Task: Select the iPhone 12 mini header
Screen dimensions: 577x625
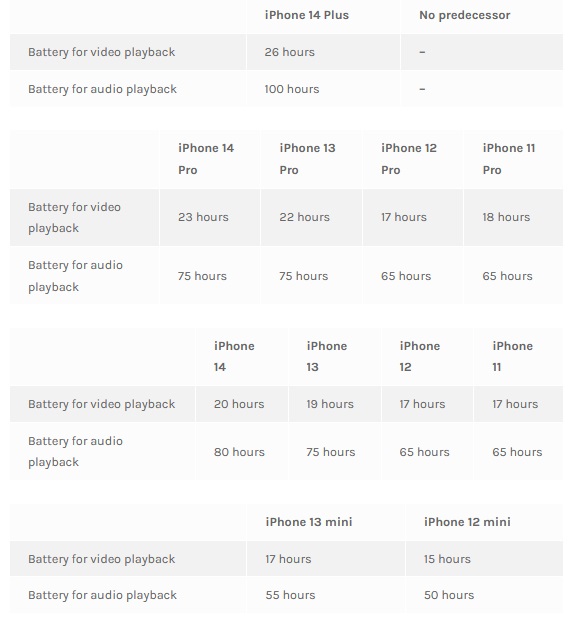Action: [467, 522]
